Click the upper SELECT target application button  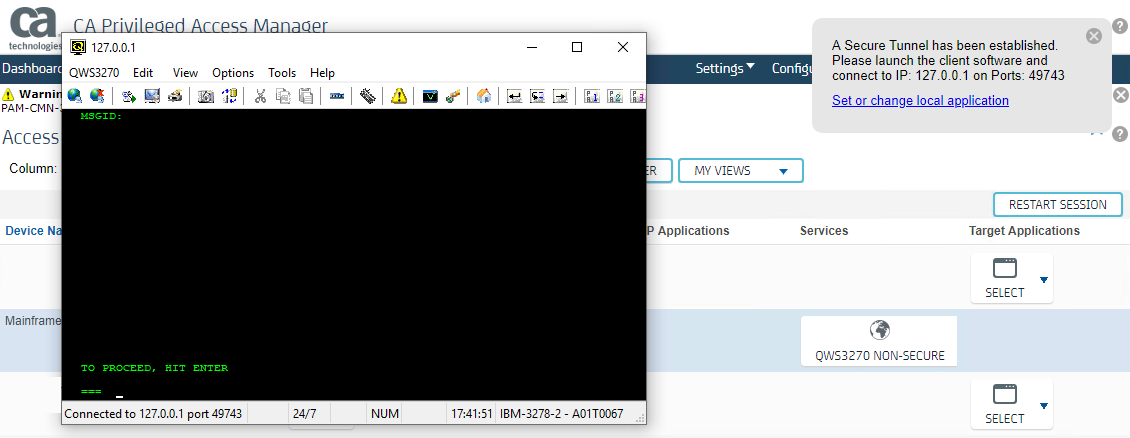coord(1005,278)
